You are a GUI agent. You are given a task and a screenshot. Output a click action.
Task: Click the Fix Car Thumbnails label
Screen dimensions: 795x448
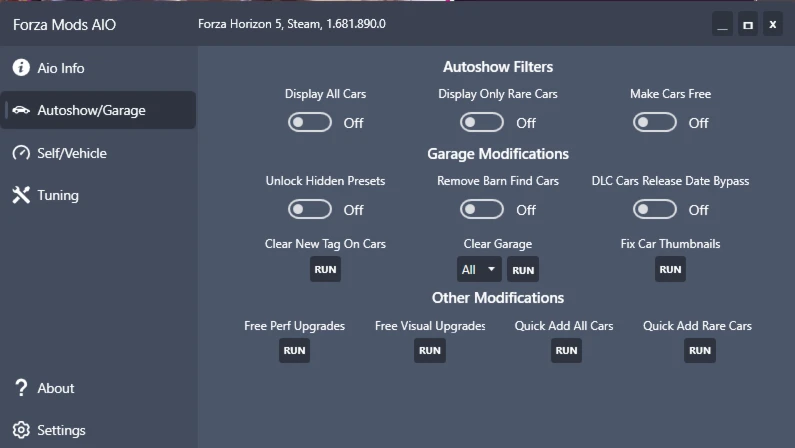tap(670, 244)
